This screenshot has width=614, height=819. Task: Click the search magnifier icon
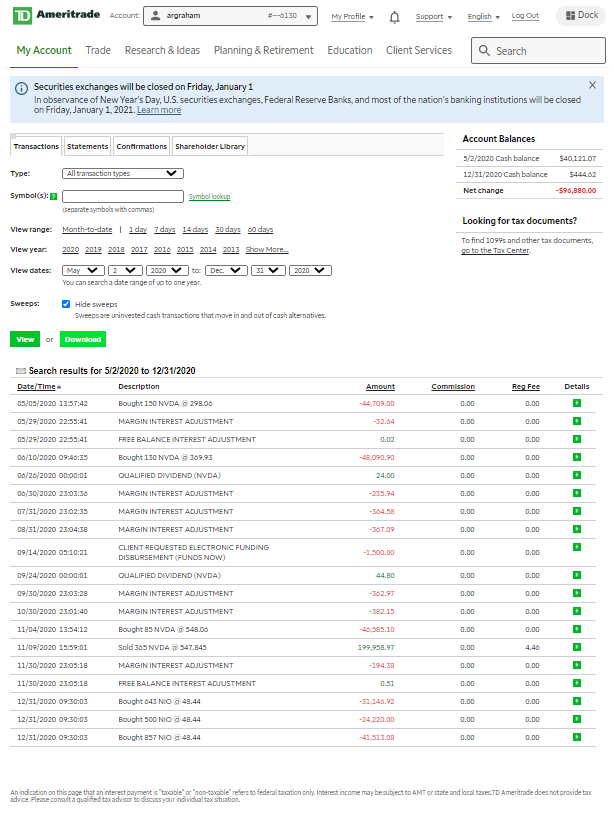click(x=484, y=51)
